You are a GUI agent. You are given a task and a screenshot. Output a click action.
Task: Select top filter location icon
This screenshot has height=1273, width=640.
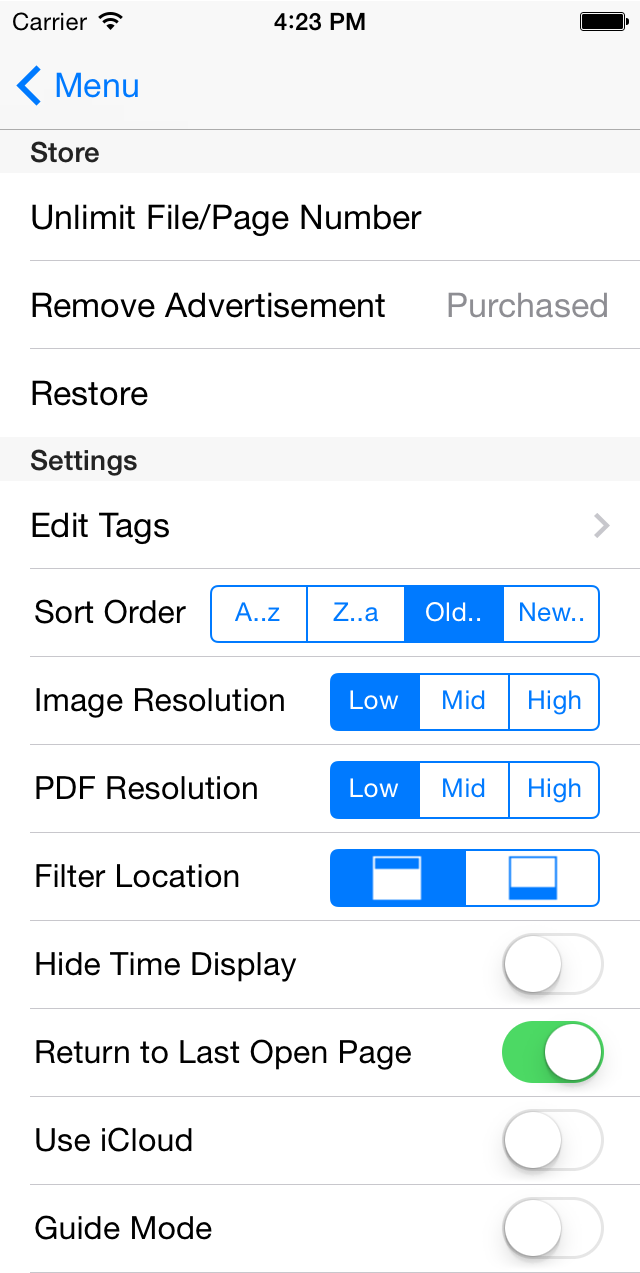[x=397, y=878]
